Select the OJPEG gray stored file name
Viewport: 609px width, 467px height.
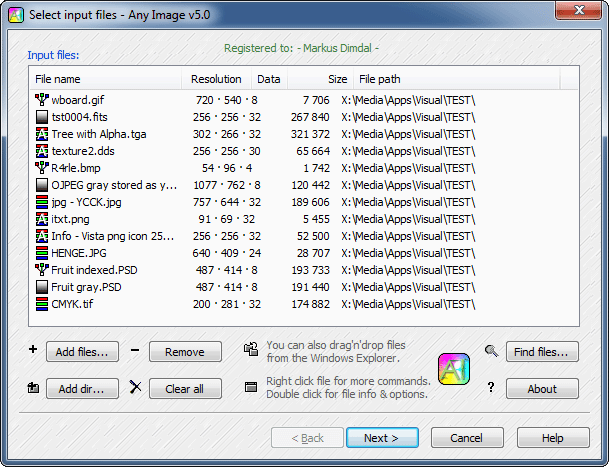point(114,185)
